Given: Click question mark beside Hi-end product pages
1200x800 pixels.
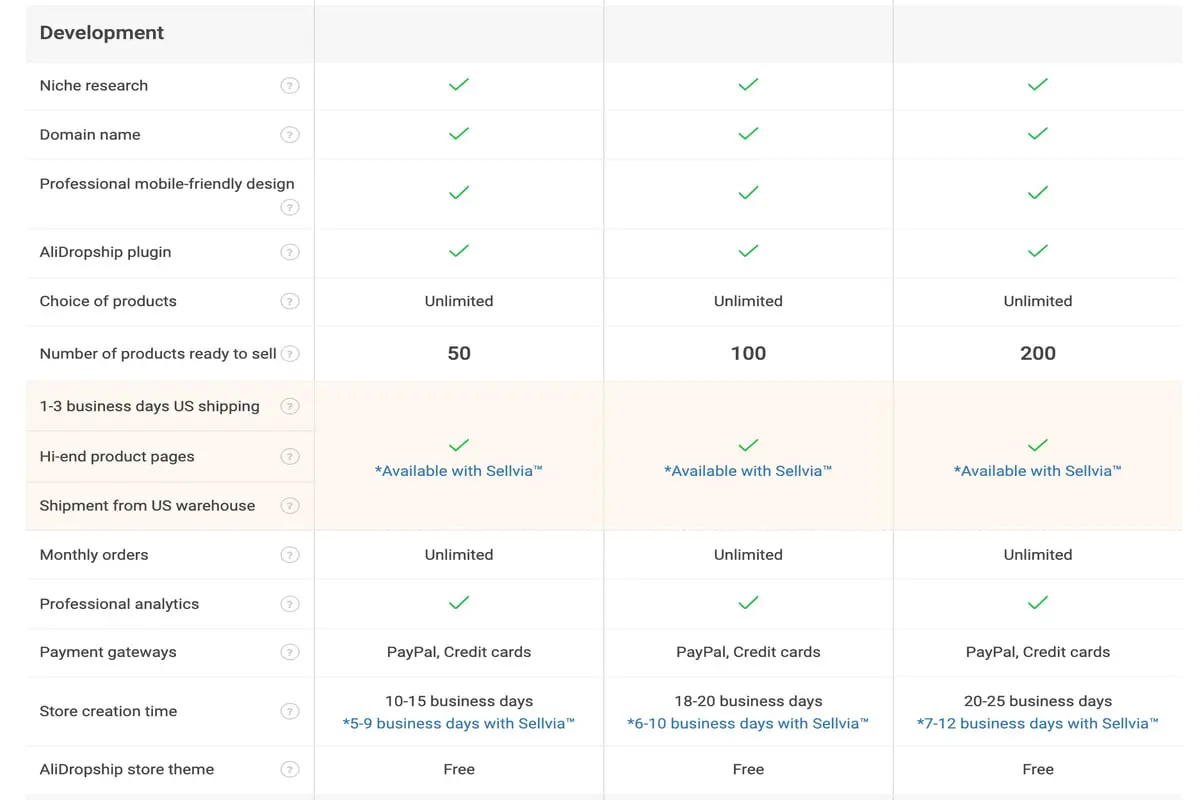Looking at the screenshot, I should [290, 457].
